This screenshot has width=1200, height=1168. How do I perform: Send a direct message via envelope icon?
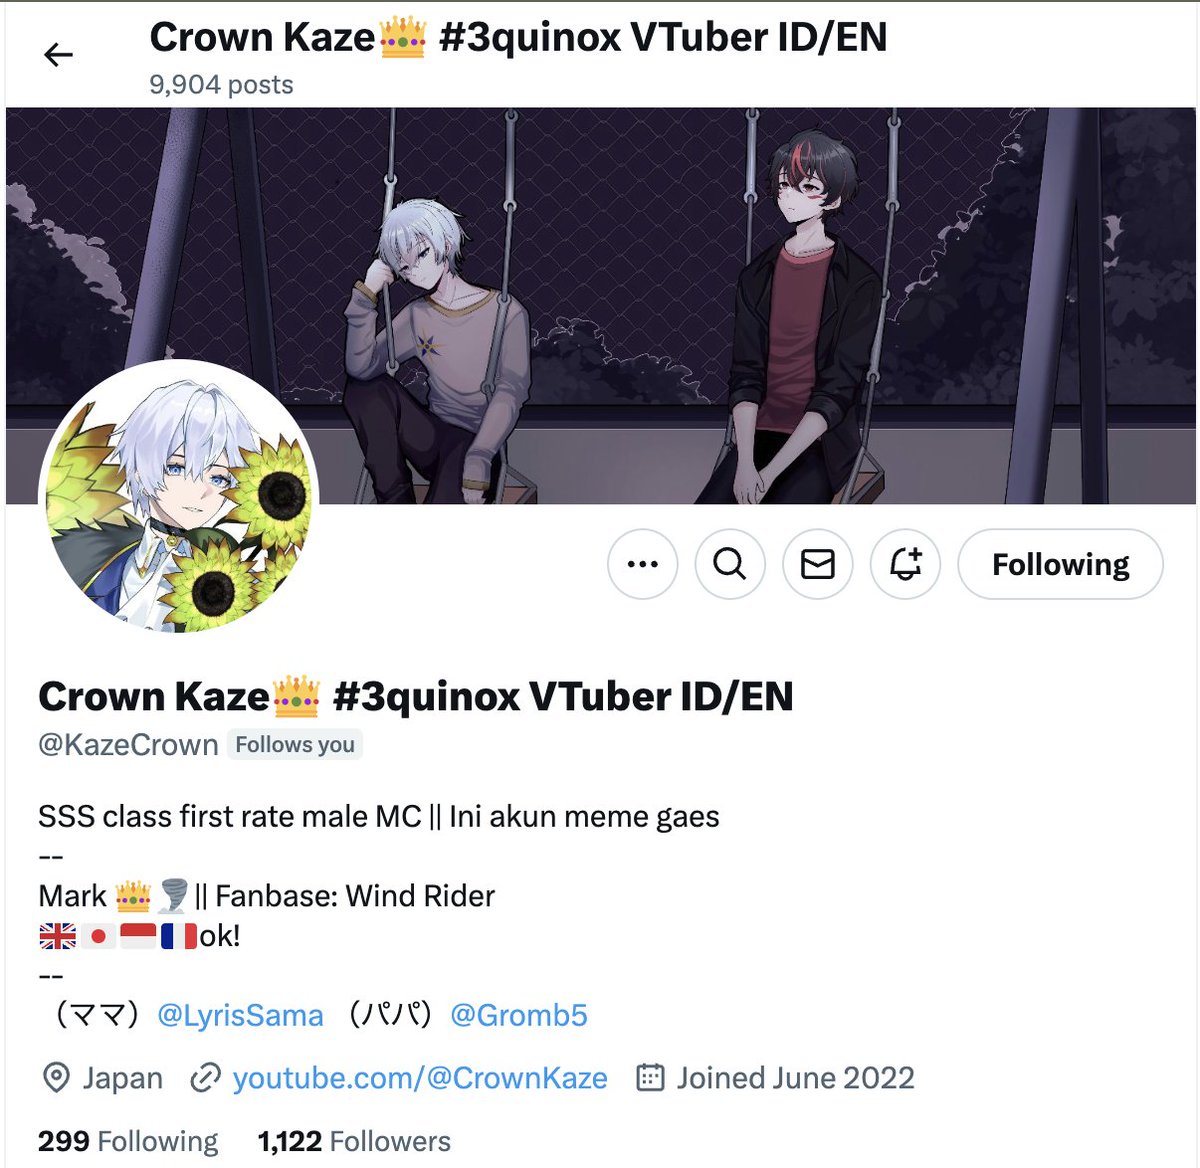[x=818, y=564]
